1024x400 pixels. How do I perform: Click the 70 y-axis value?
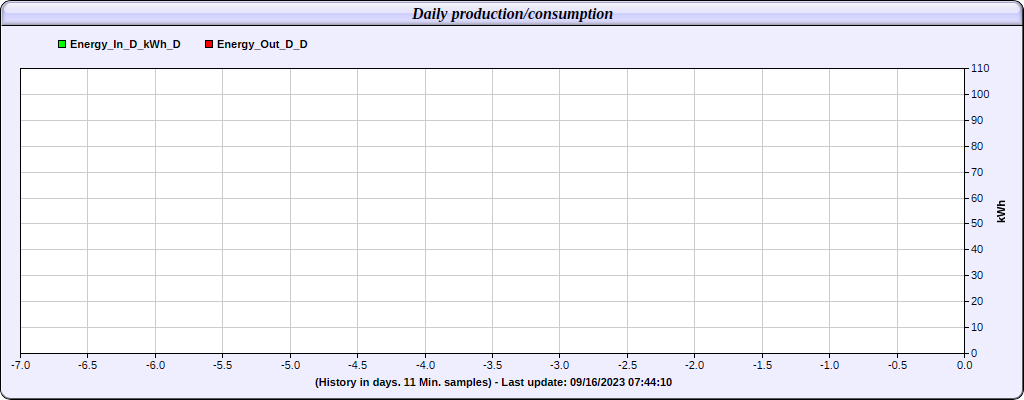click(978, 173)
